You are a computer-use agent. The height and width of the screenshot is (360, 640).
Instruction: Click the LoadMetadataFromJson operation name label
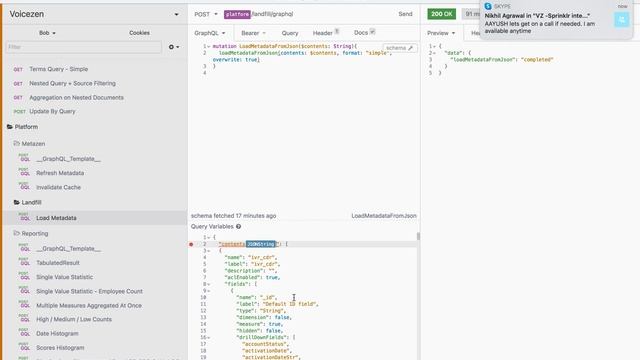pyautogui.click(x=384, y=216)
